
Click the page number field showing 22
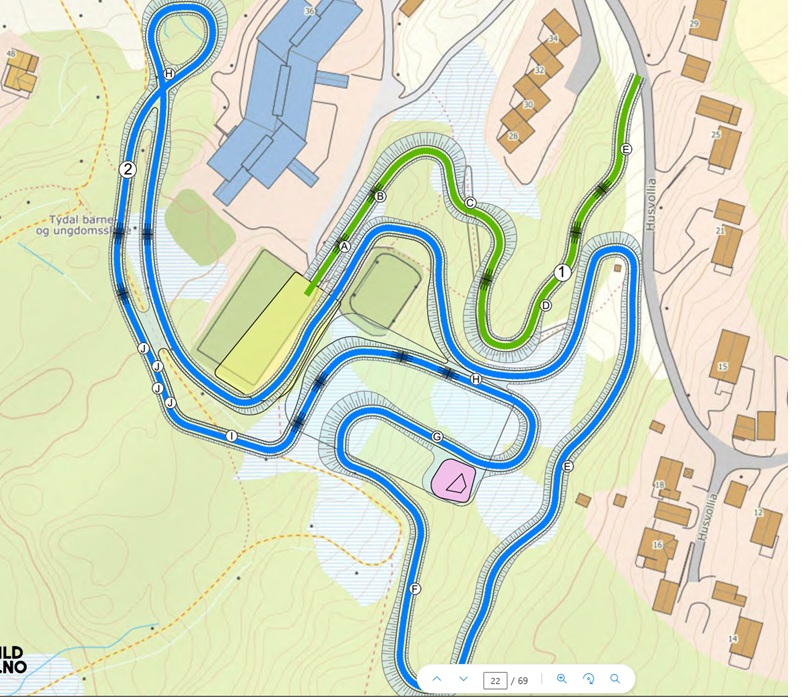[x=495, y=680]
